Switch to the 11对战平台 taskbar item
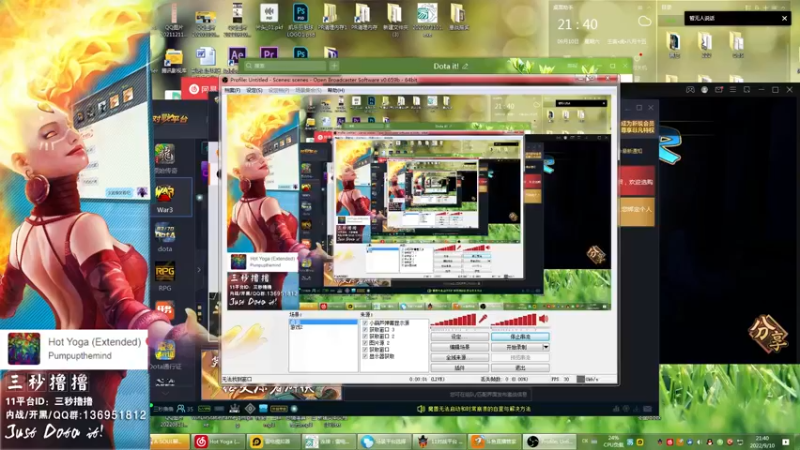This screenshot has width=800, height=450. pos(439,441)
